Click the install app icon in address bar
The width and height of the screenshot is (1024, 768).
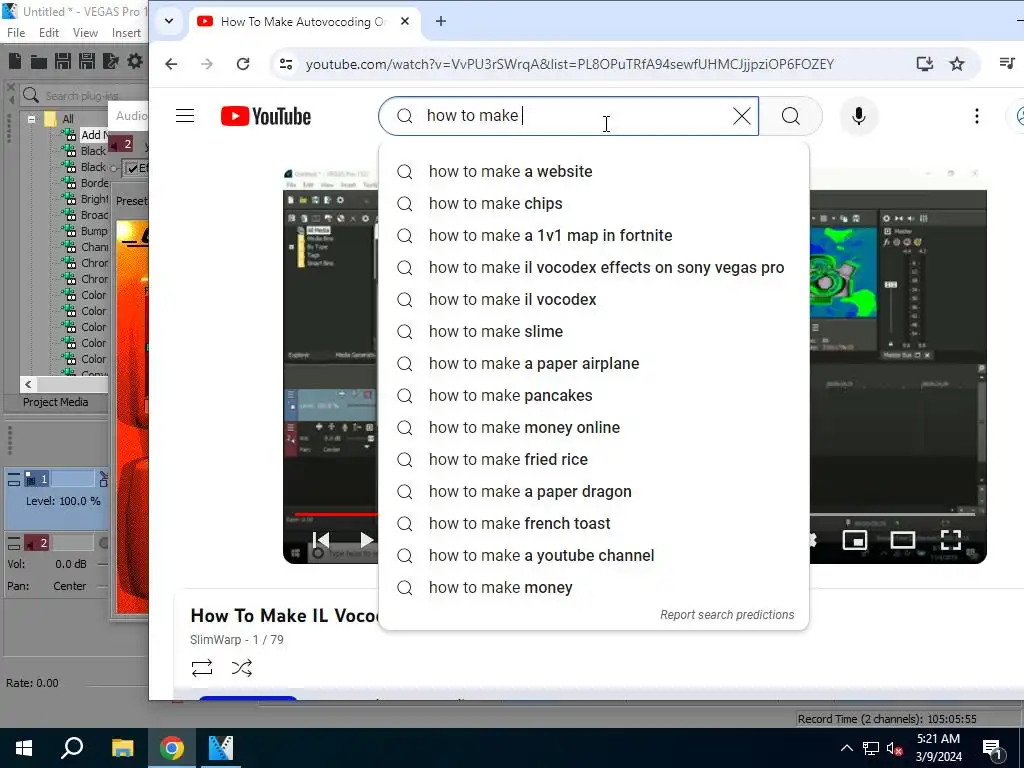tap(924, 64)
